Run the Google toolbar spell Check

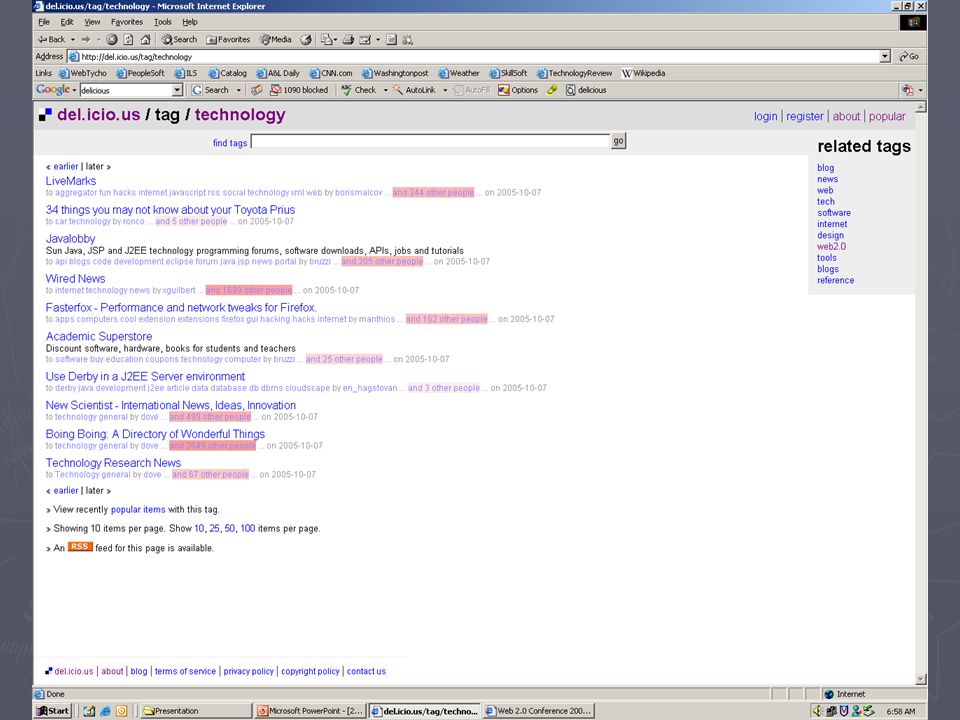point(359,90)
